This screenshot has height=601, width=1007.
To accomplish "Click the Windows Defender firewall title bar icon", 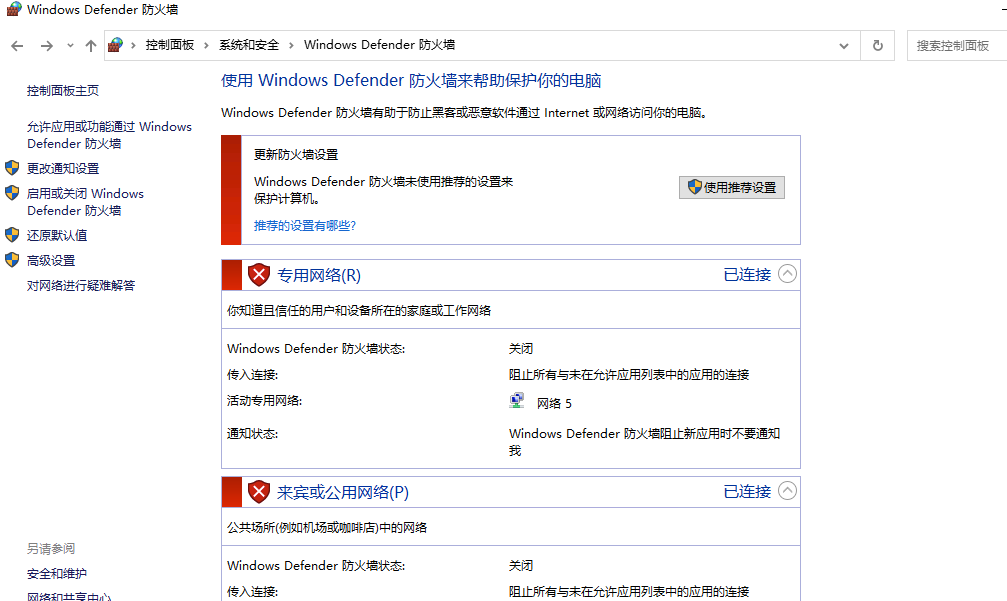I will 13,9.
